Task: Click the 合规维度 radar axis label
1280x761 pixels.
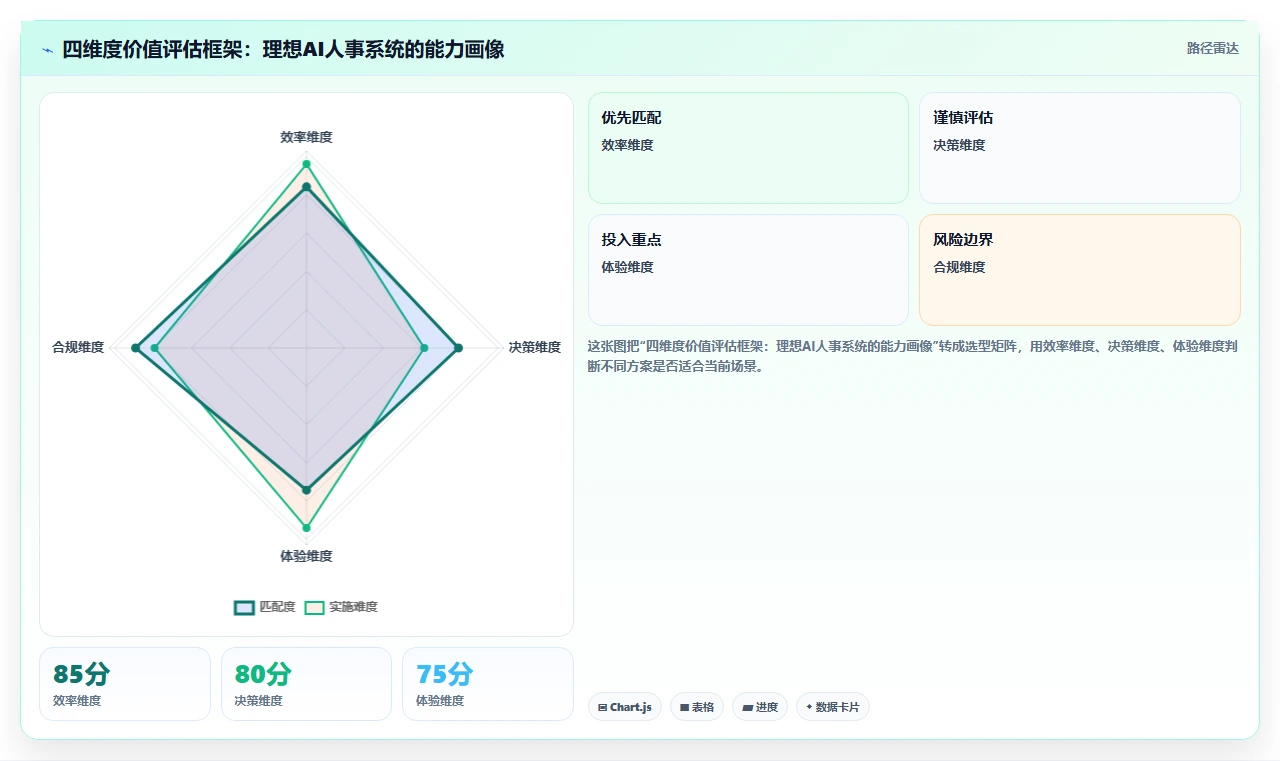Action: [78, 347]
